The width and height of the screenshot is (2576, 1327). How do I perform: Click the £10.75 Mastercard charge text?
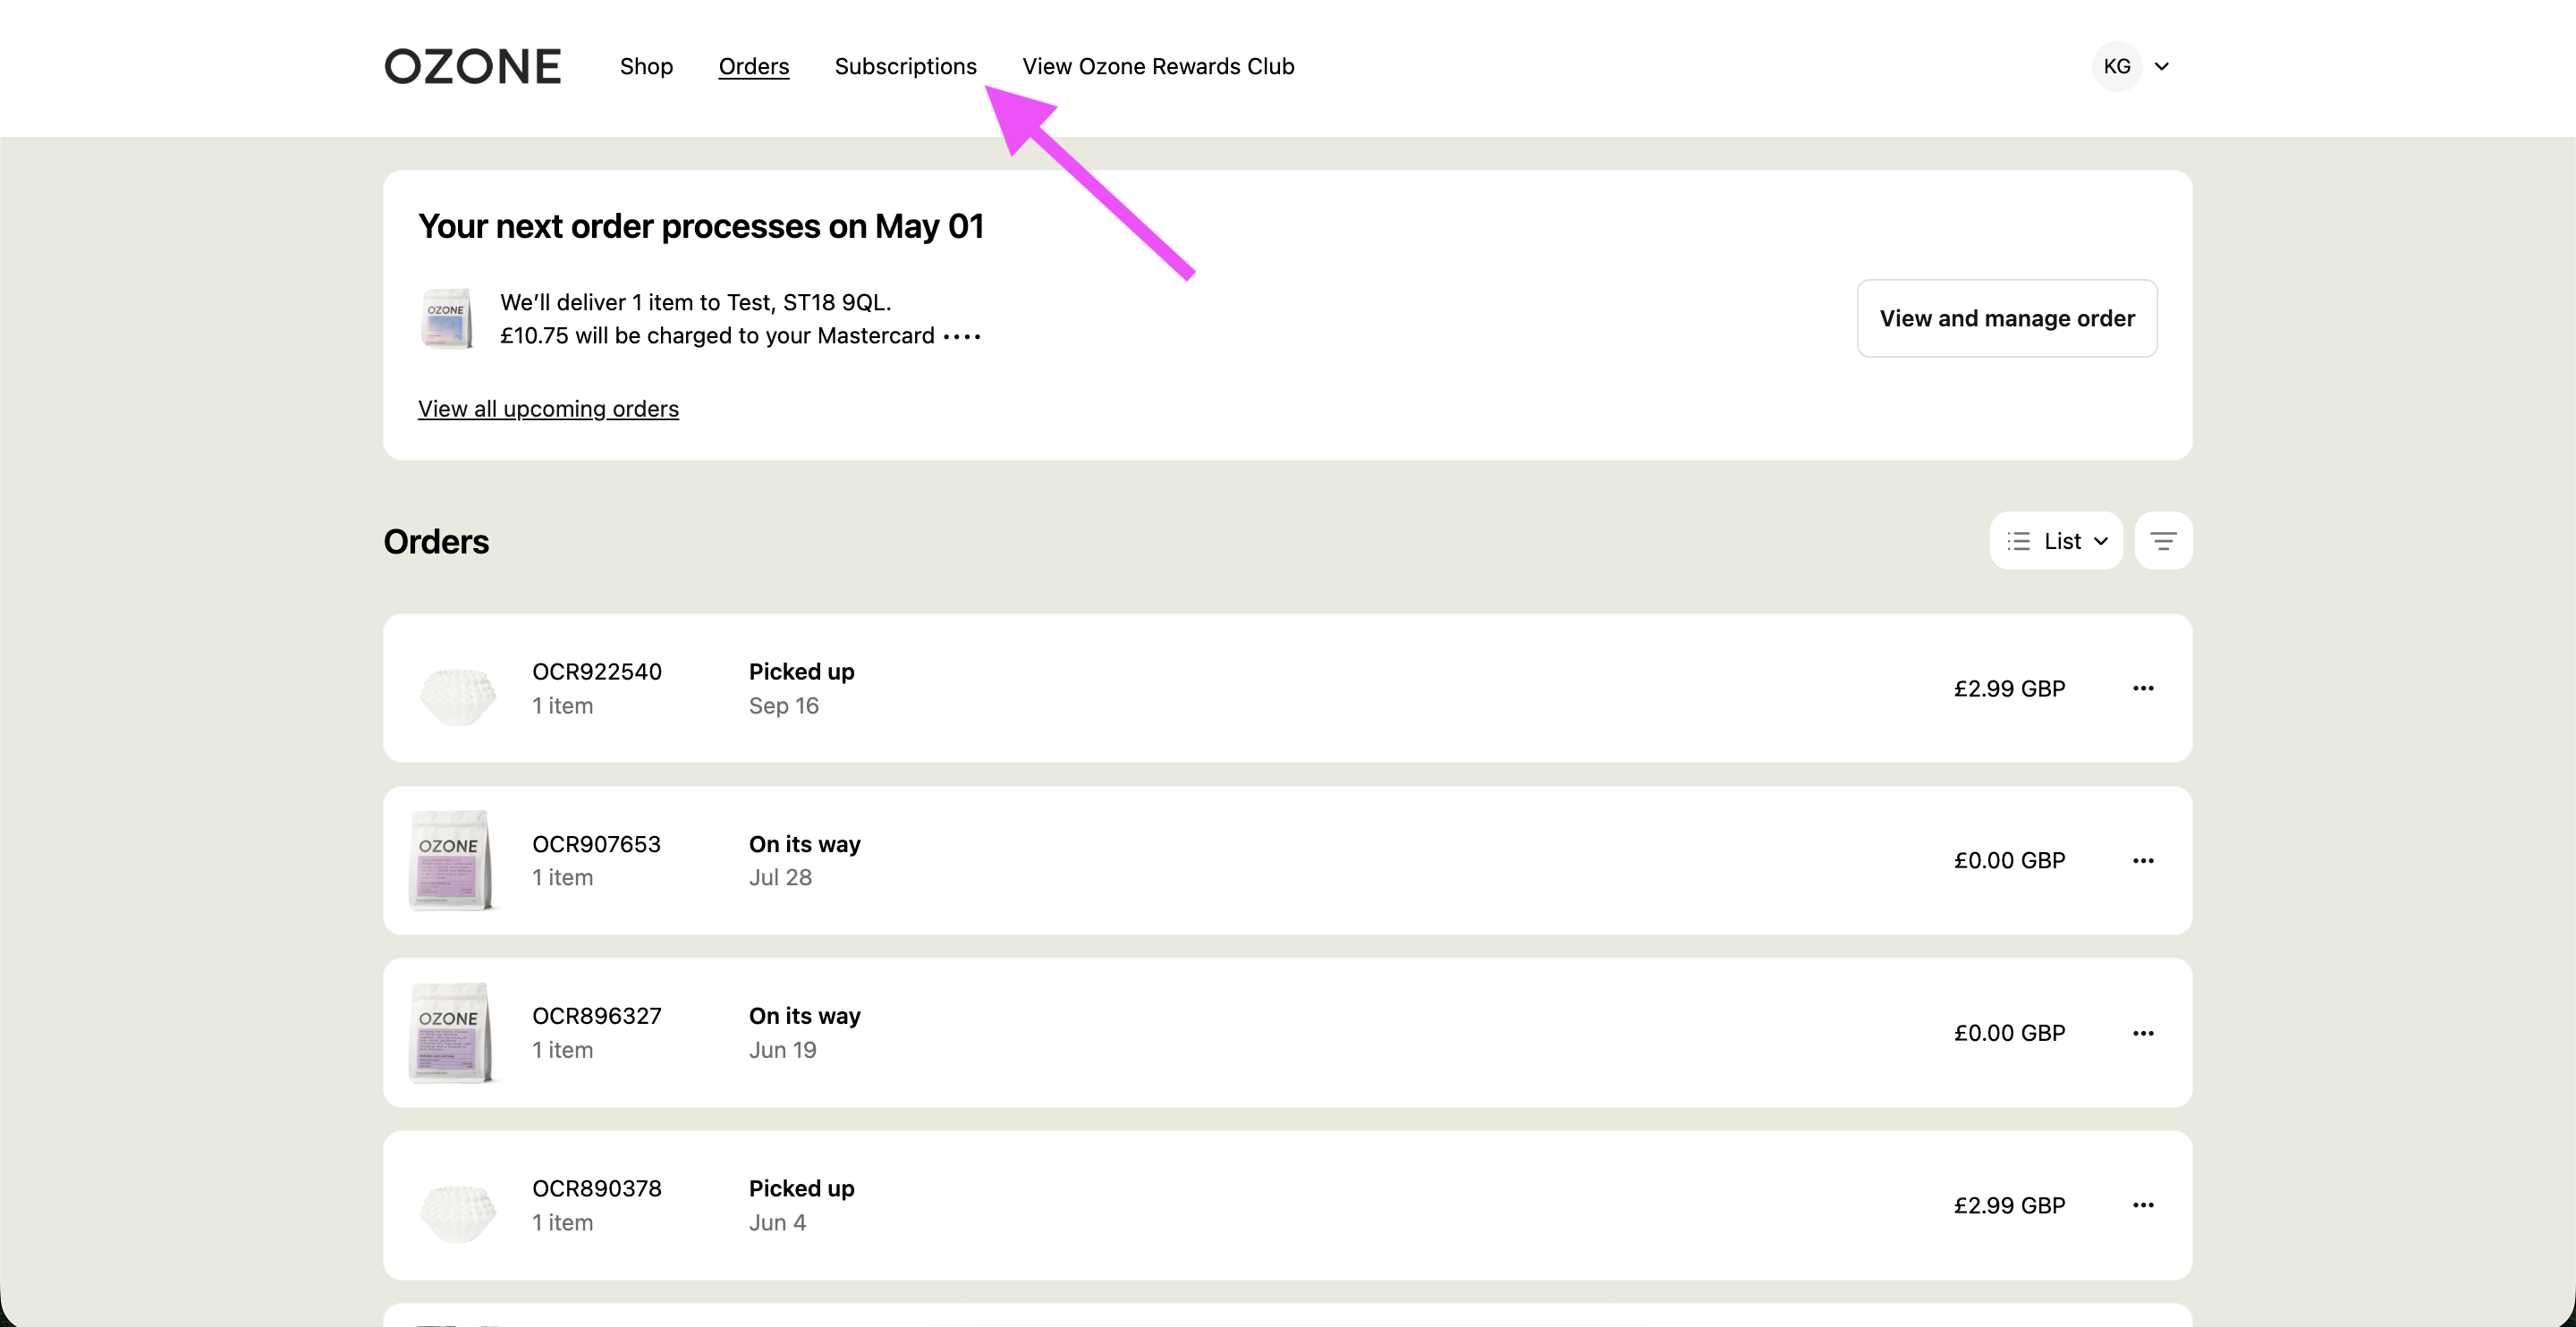740,336
